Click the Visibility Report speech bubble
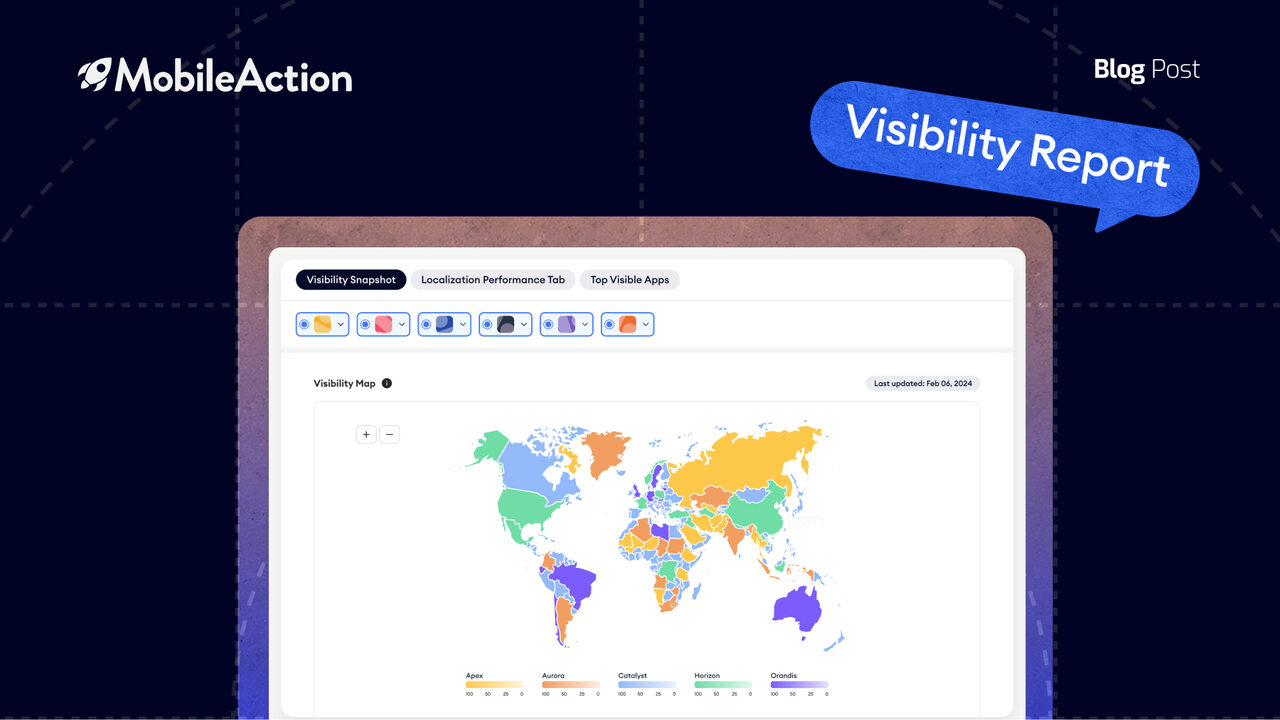The width and height of the screenshot is (1280, 720). point(1007,152)
